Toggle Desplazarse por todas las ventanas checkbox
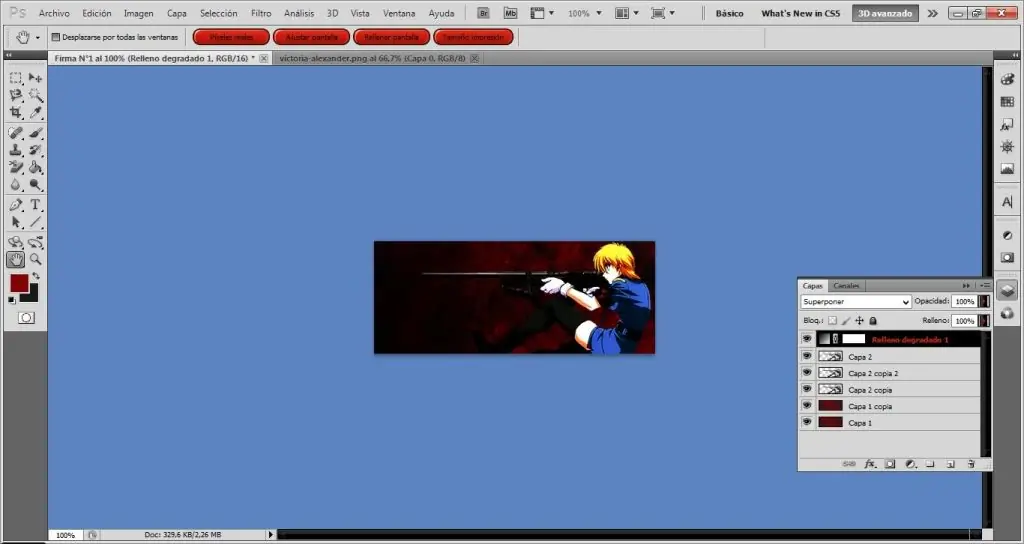The image size is (1024, 544). point(56,37)
